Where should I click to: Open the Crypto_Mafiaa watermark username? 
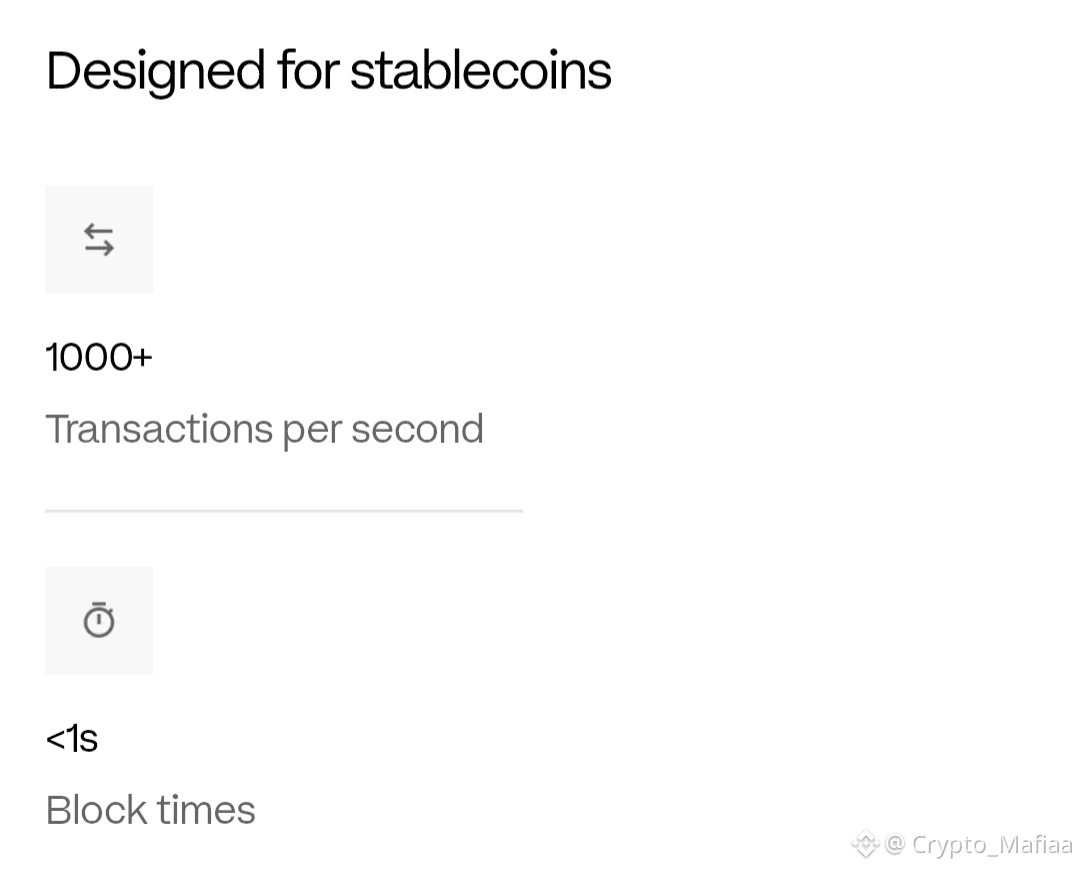tap(991, 845)
